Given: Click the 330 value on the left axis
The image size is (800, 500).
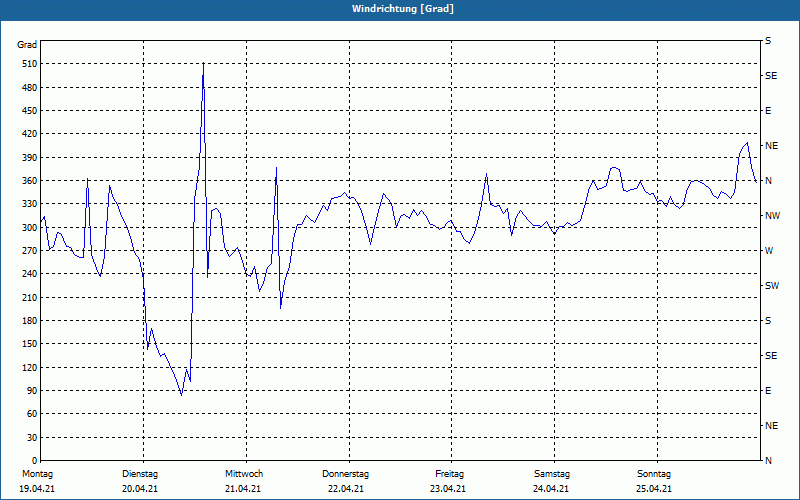Looking at the screenshot, I should pyautogui.click(x=30, y=204).
